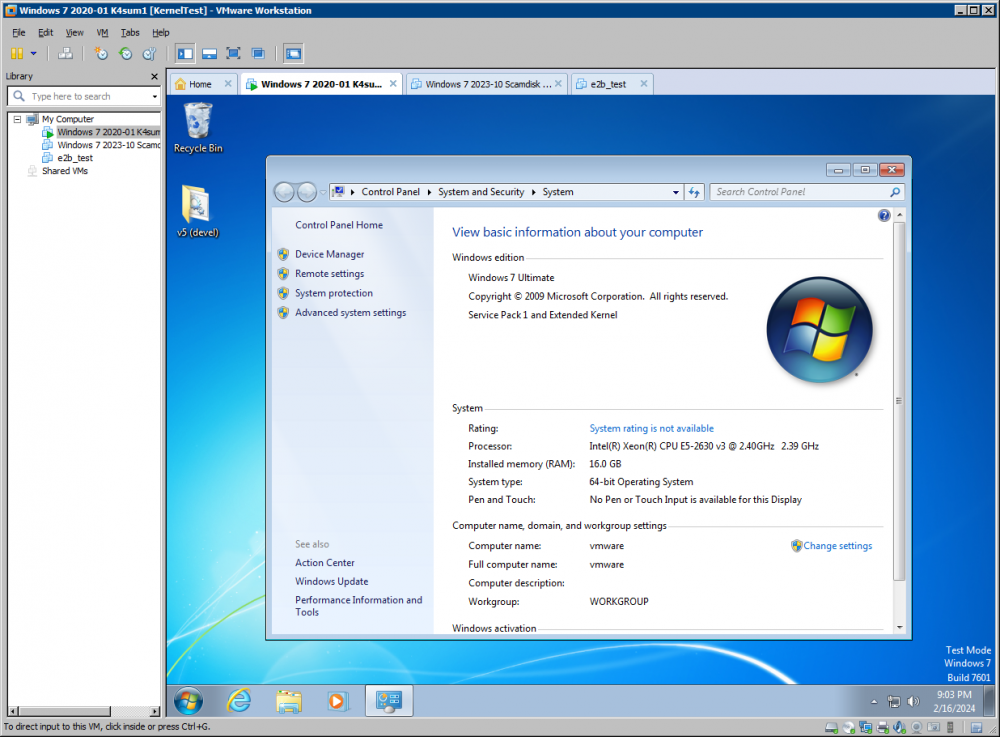Click the Unity mode toolbar icon

coord(258,53)
